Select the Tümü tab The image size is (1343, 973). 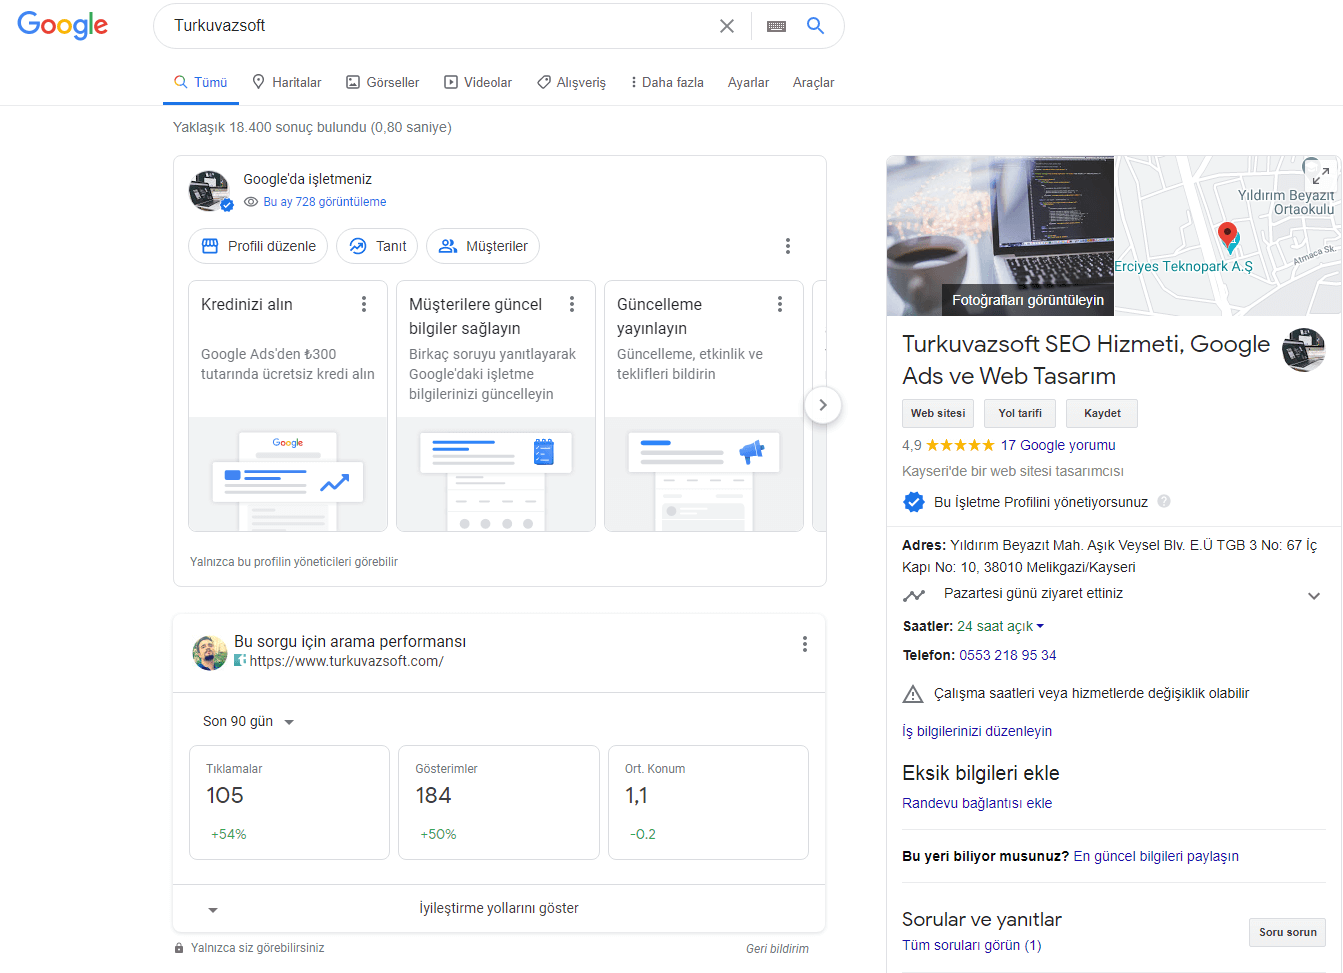[201, 82]
